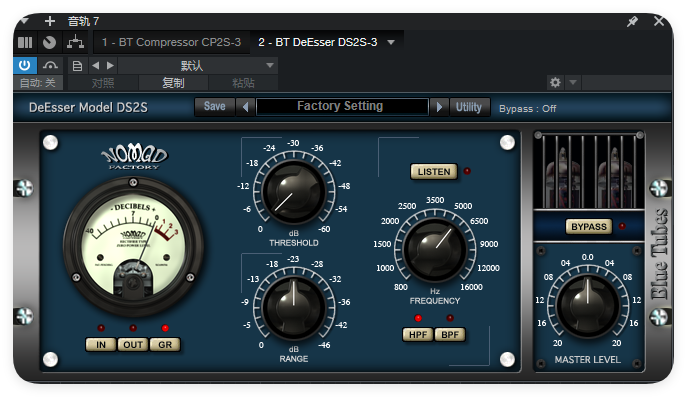
Task: Open the 默认 preset dropdown
Action: tap(197, 66)
